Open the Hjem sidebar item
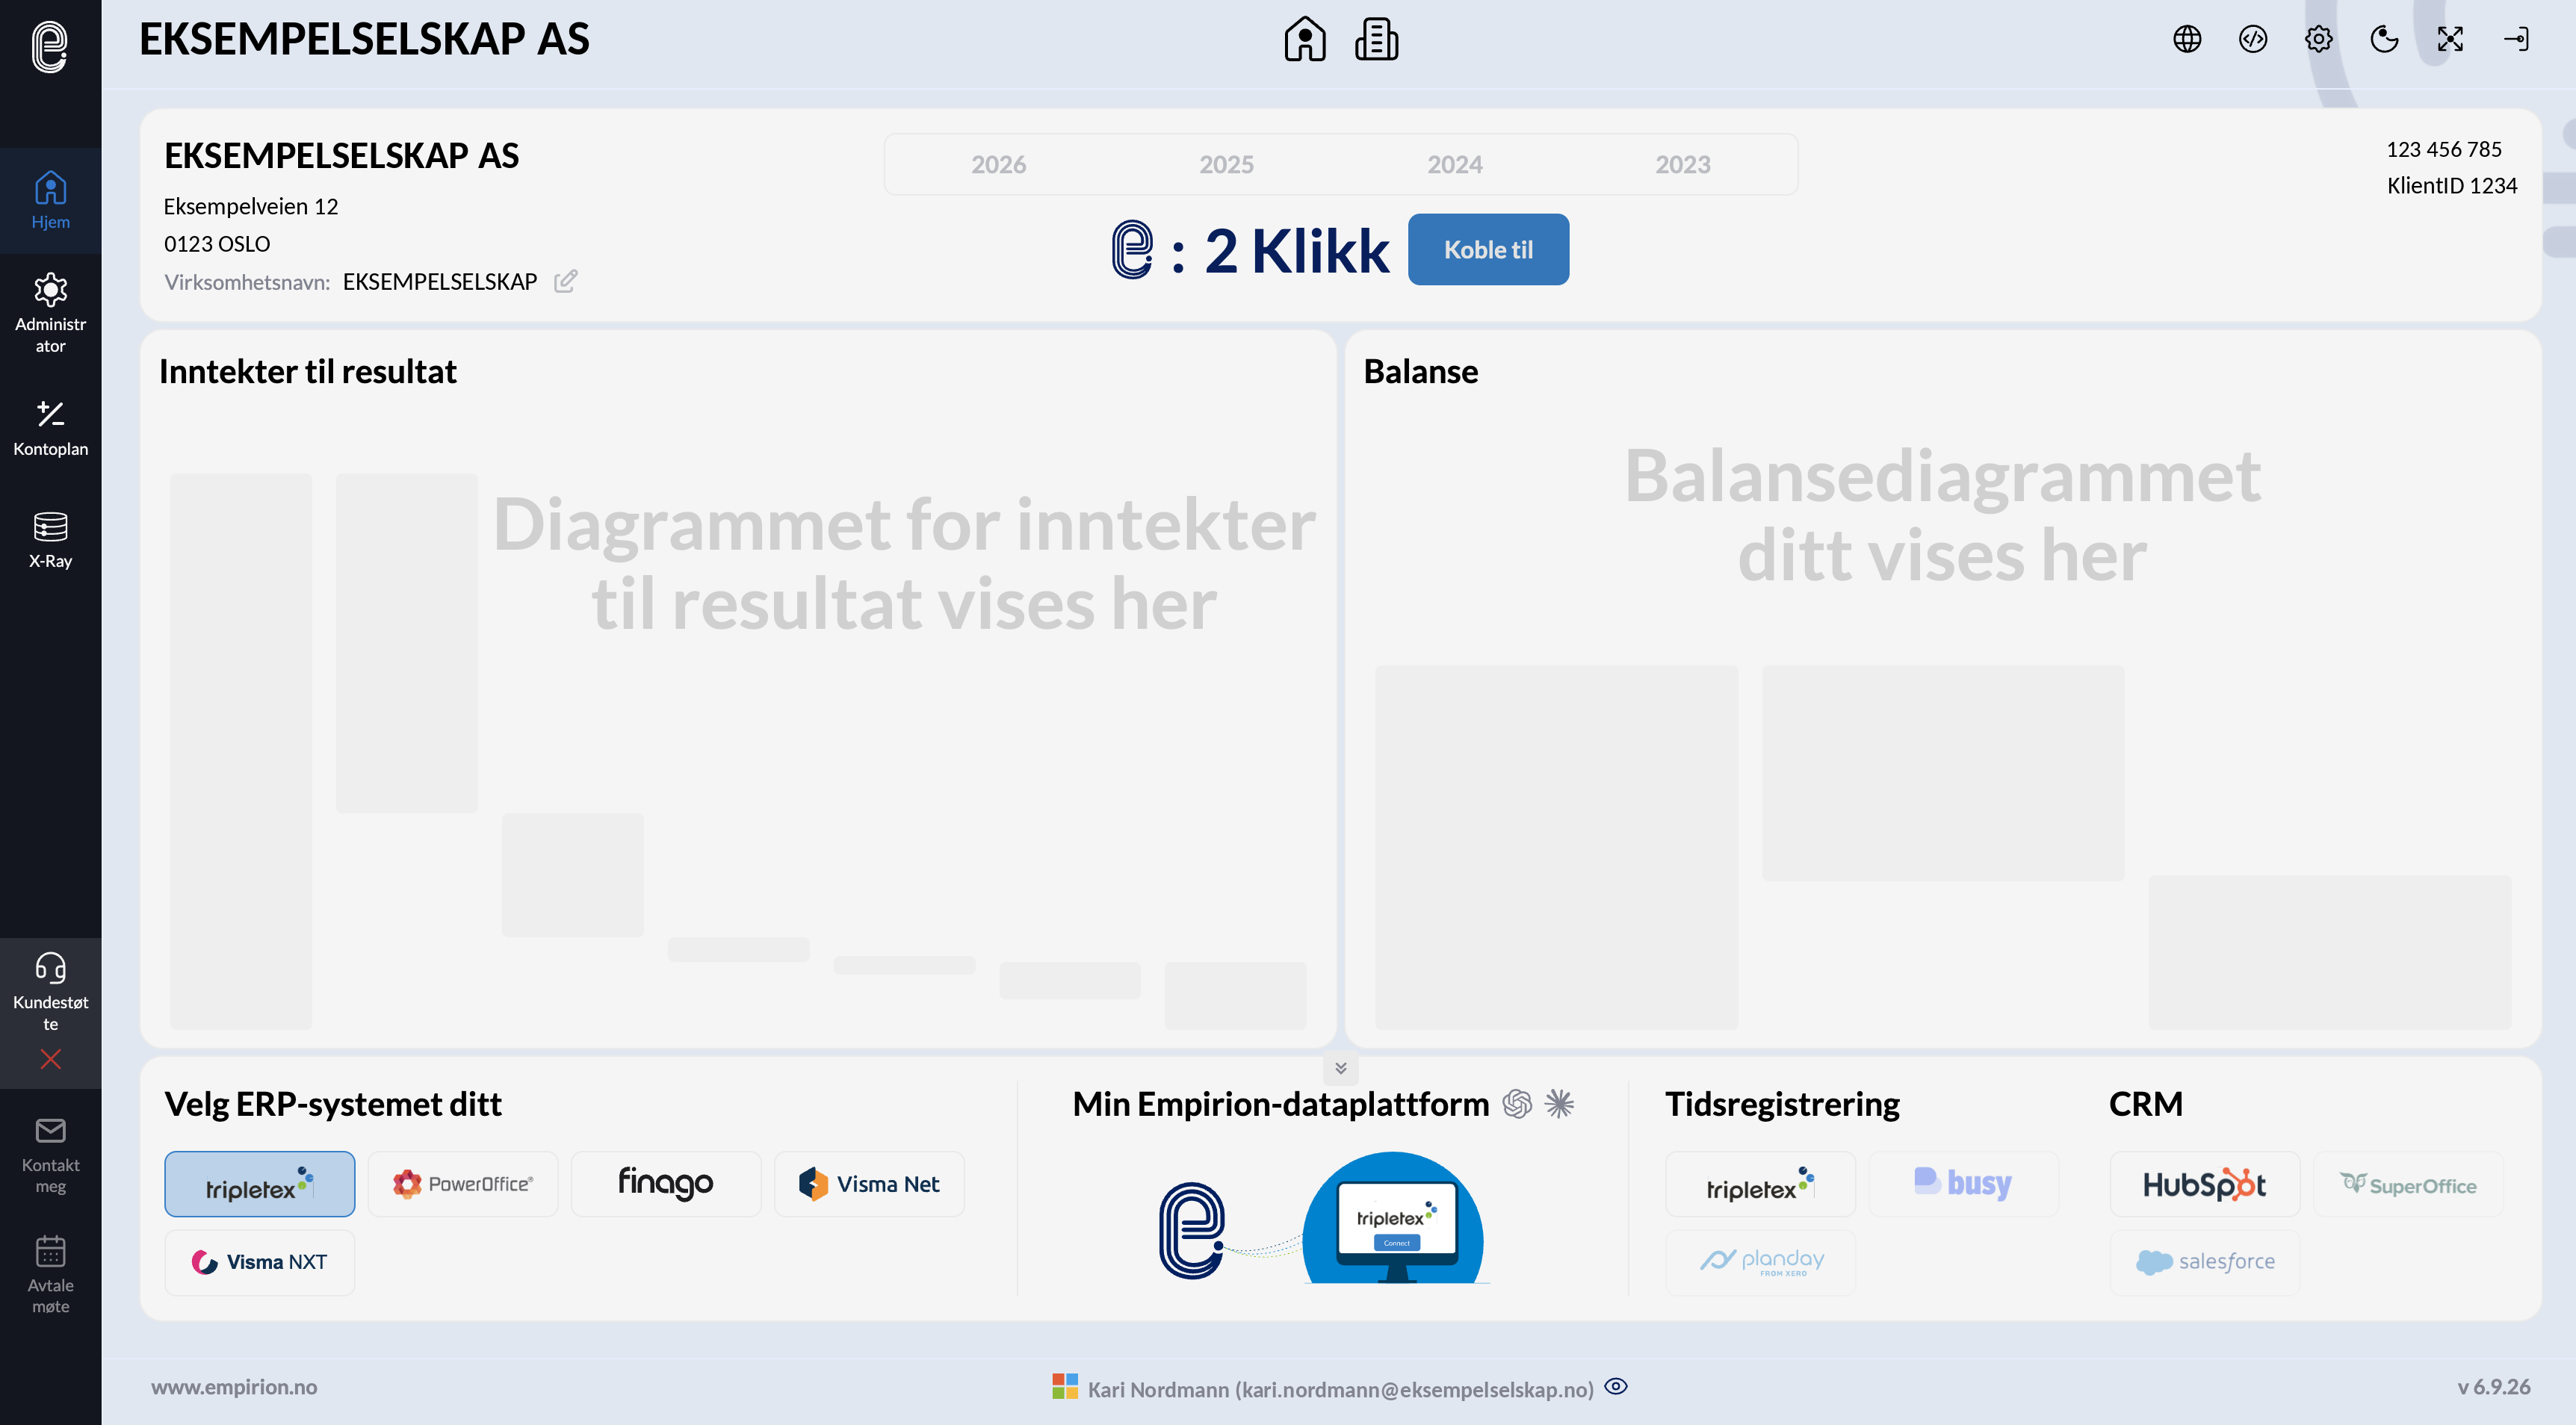This screenshot has width=2576, height=1425. [50, 200]
